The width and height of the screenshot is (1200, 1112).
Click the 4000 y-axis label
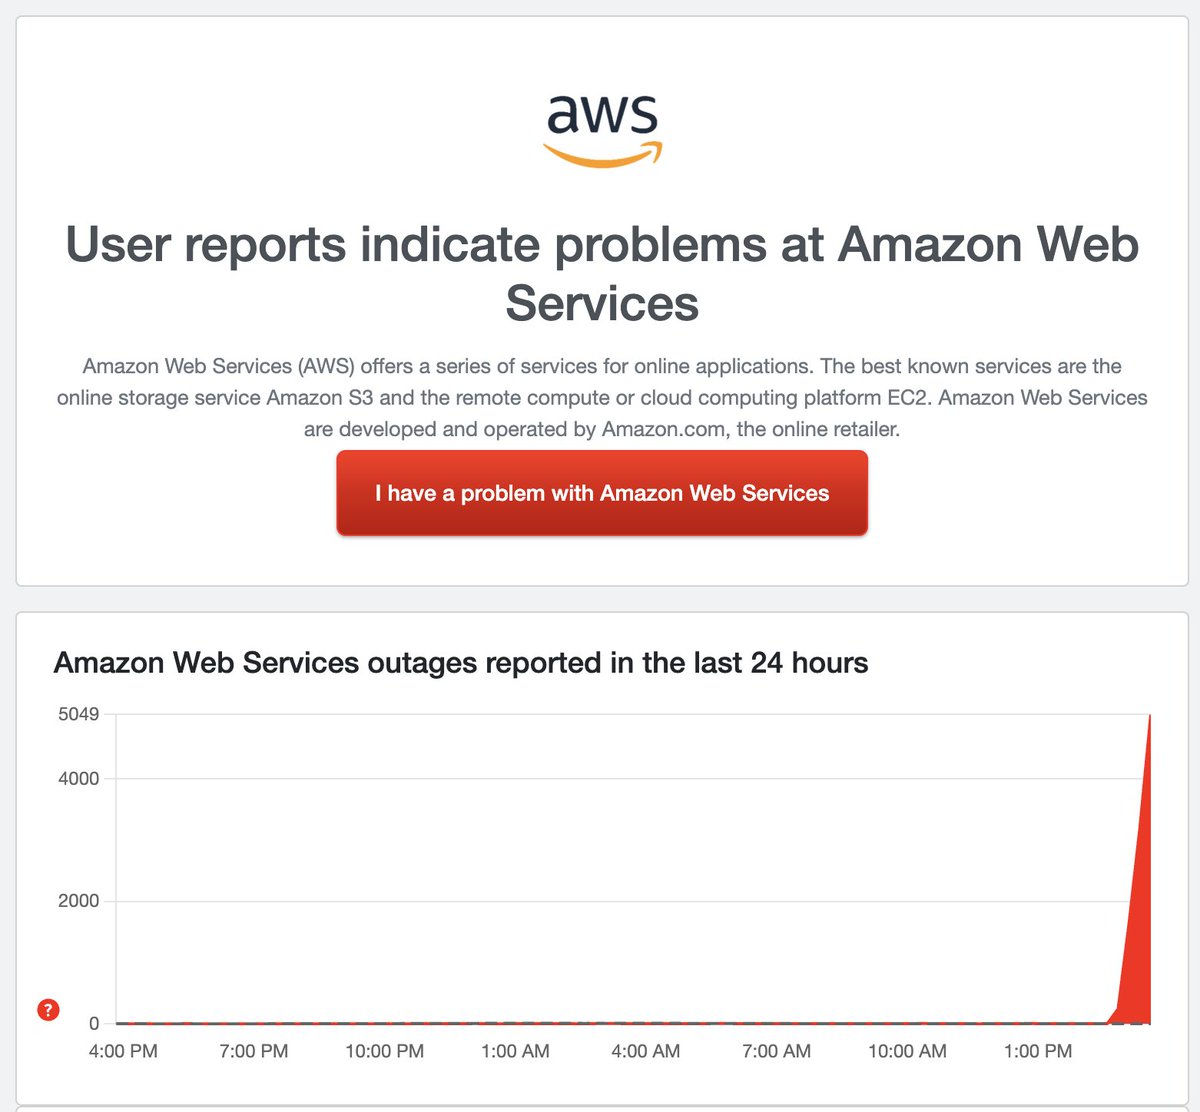(x=79, y=779)
